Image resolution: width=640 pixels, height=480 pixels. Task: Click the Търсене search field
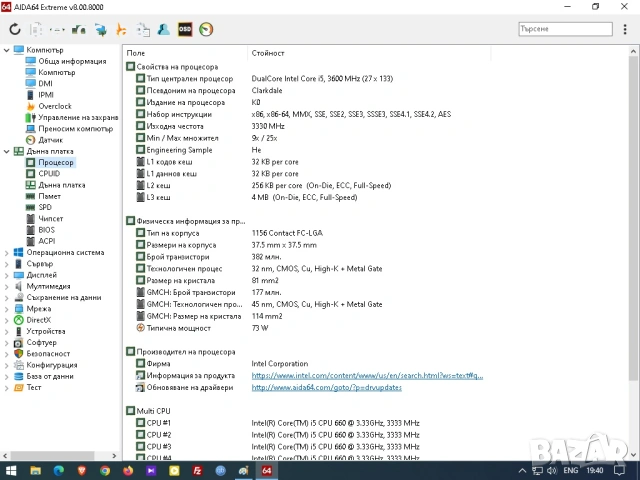565,29
